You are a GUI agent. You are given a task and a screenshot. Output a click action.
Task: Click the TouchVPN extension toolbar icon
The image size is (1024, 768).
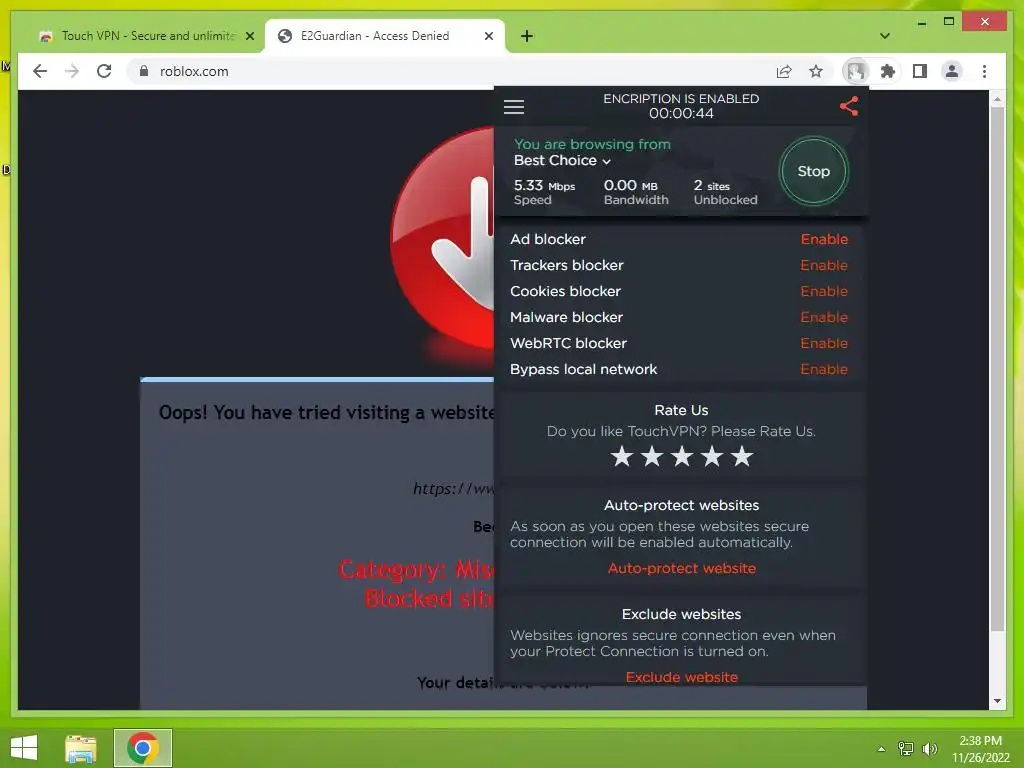[856, 71]
